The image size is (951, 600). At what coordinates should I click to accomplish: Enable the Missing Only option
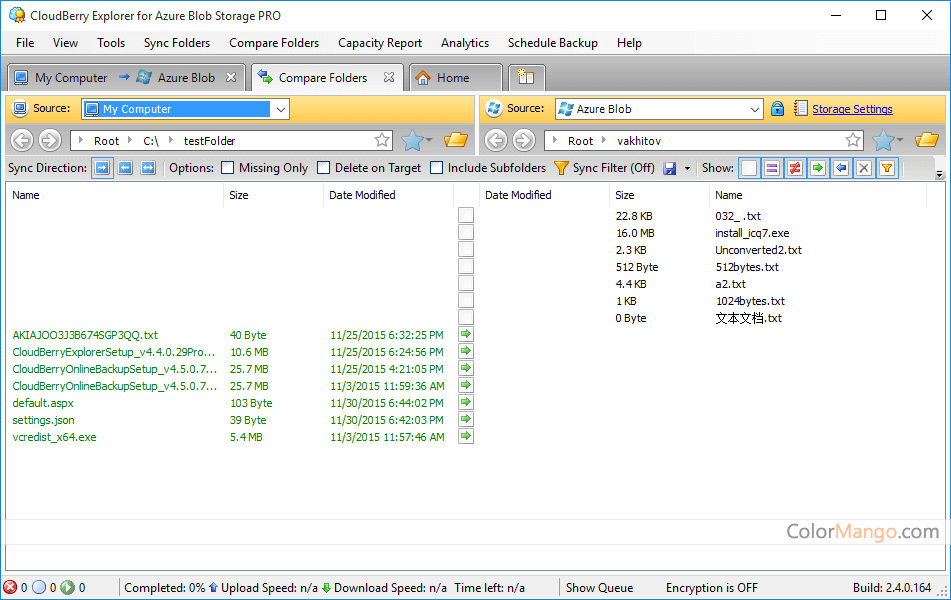click(x=227, y=168)
